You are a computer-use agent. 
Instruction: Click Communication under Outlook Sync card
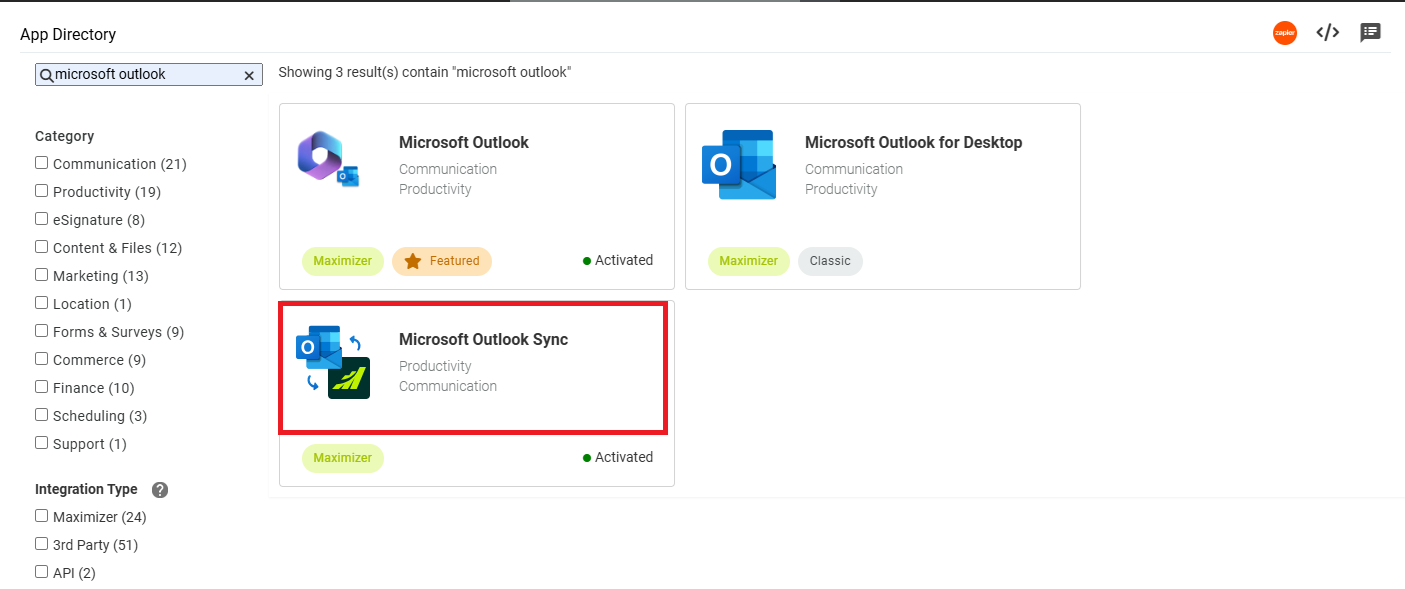click(448, 386)
